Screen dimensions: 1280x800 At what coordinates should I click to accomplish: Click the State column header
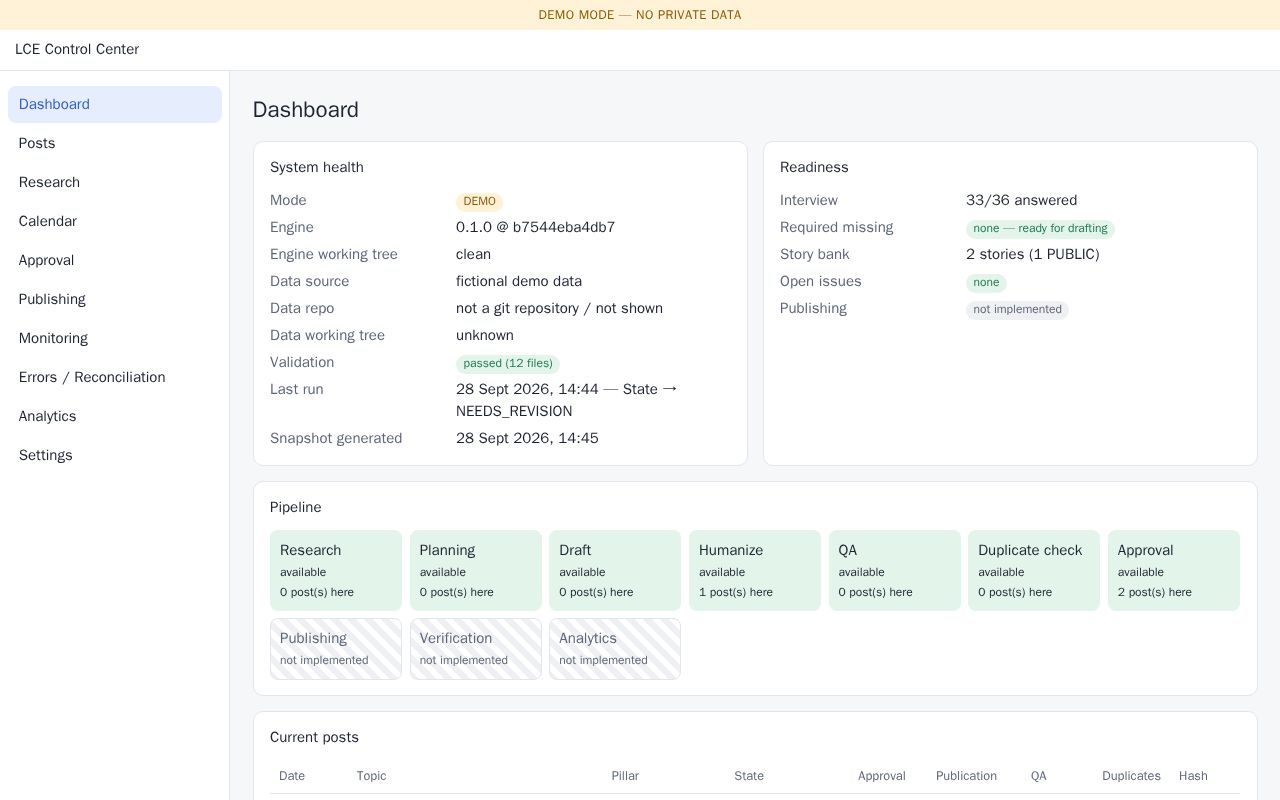pos(749,776)
